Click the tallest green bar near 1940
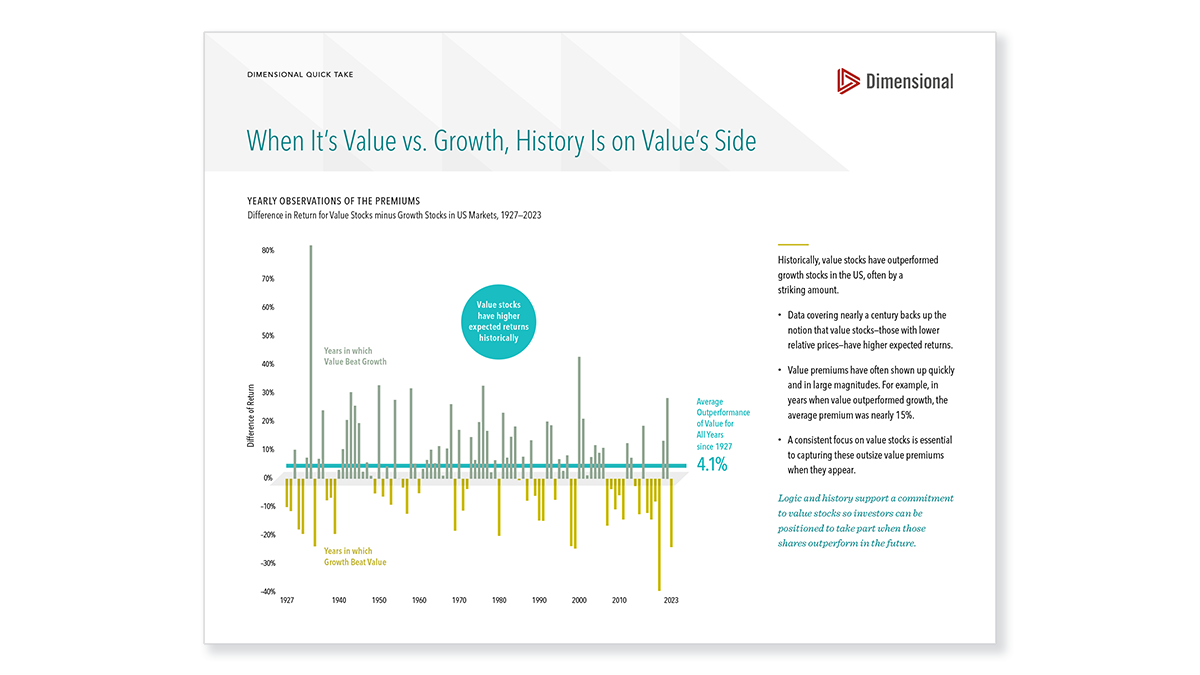 coord(310,360)
